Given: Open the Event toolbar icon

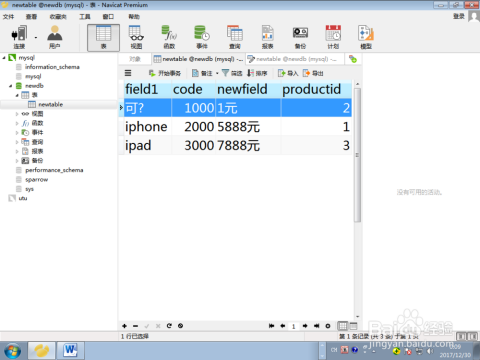Looking at the screenshot, I should 202,37.
